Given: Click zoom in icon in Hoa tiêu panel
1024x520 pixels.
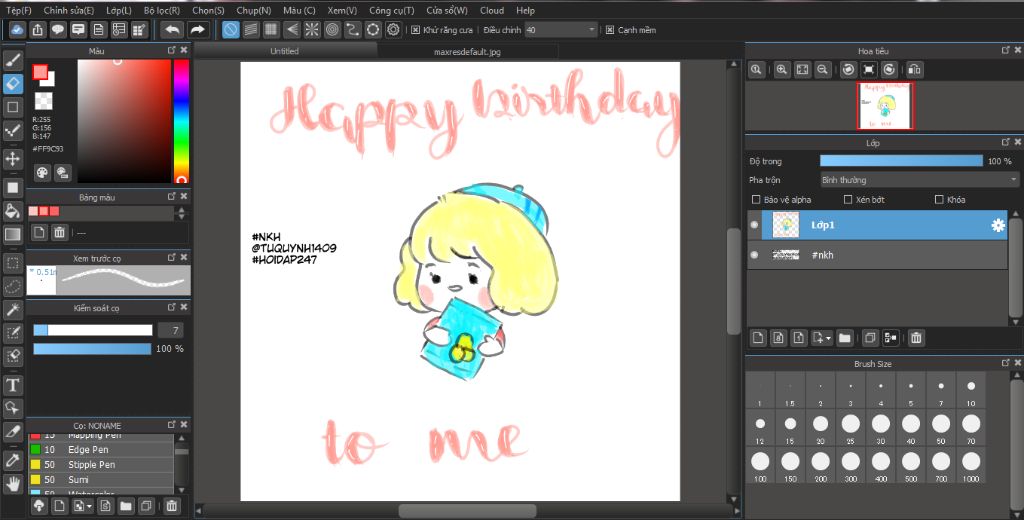Looking at the screenshot, I should click(x=781, y=69).
